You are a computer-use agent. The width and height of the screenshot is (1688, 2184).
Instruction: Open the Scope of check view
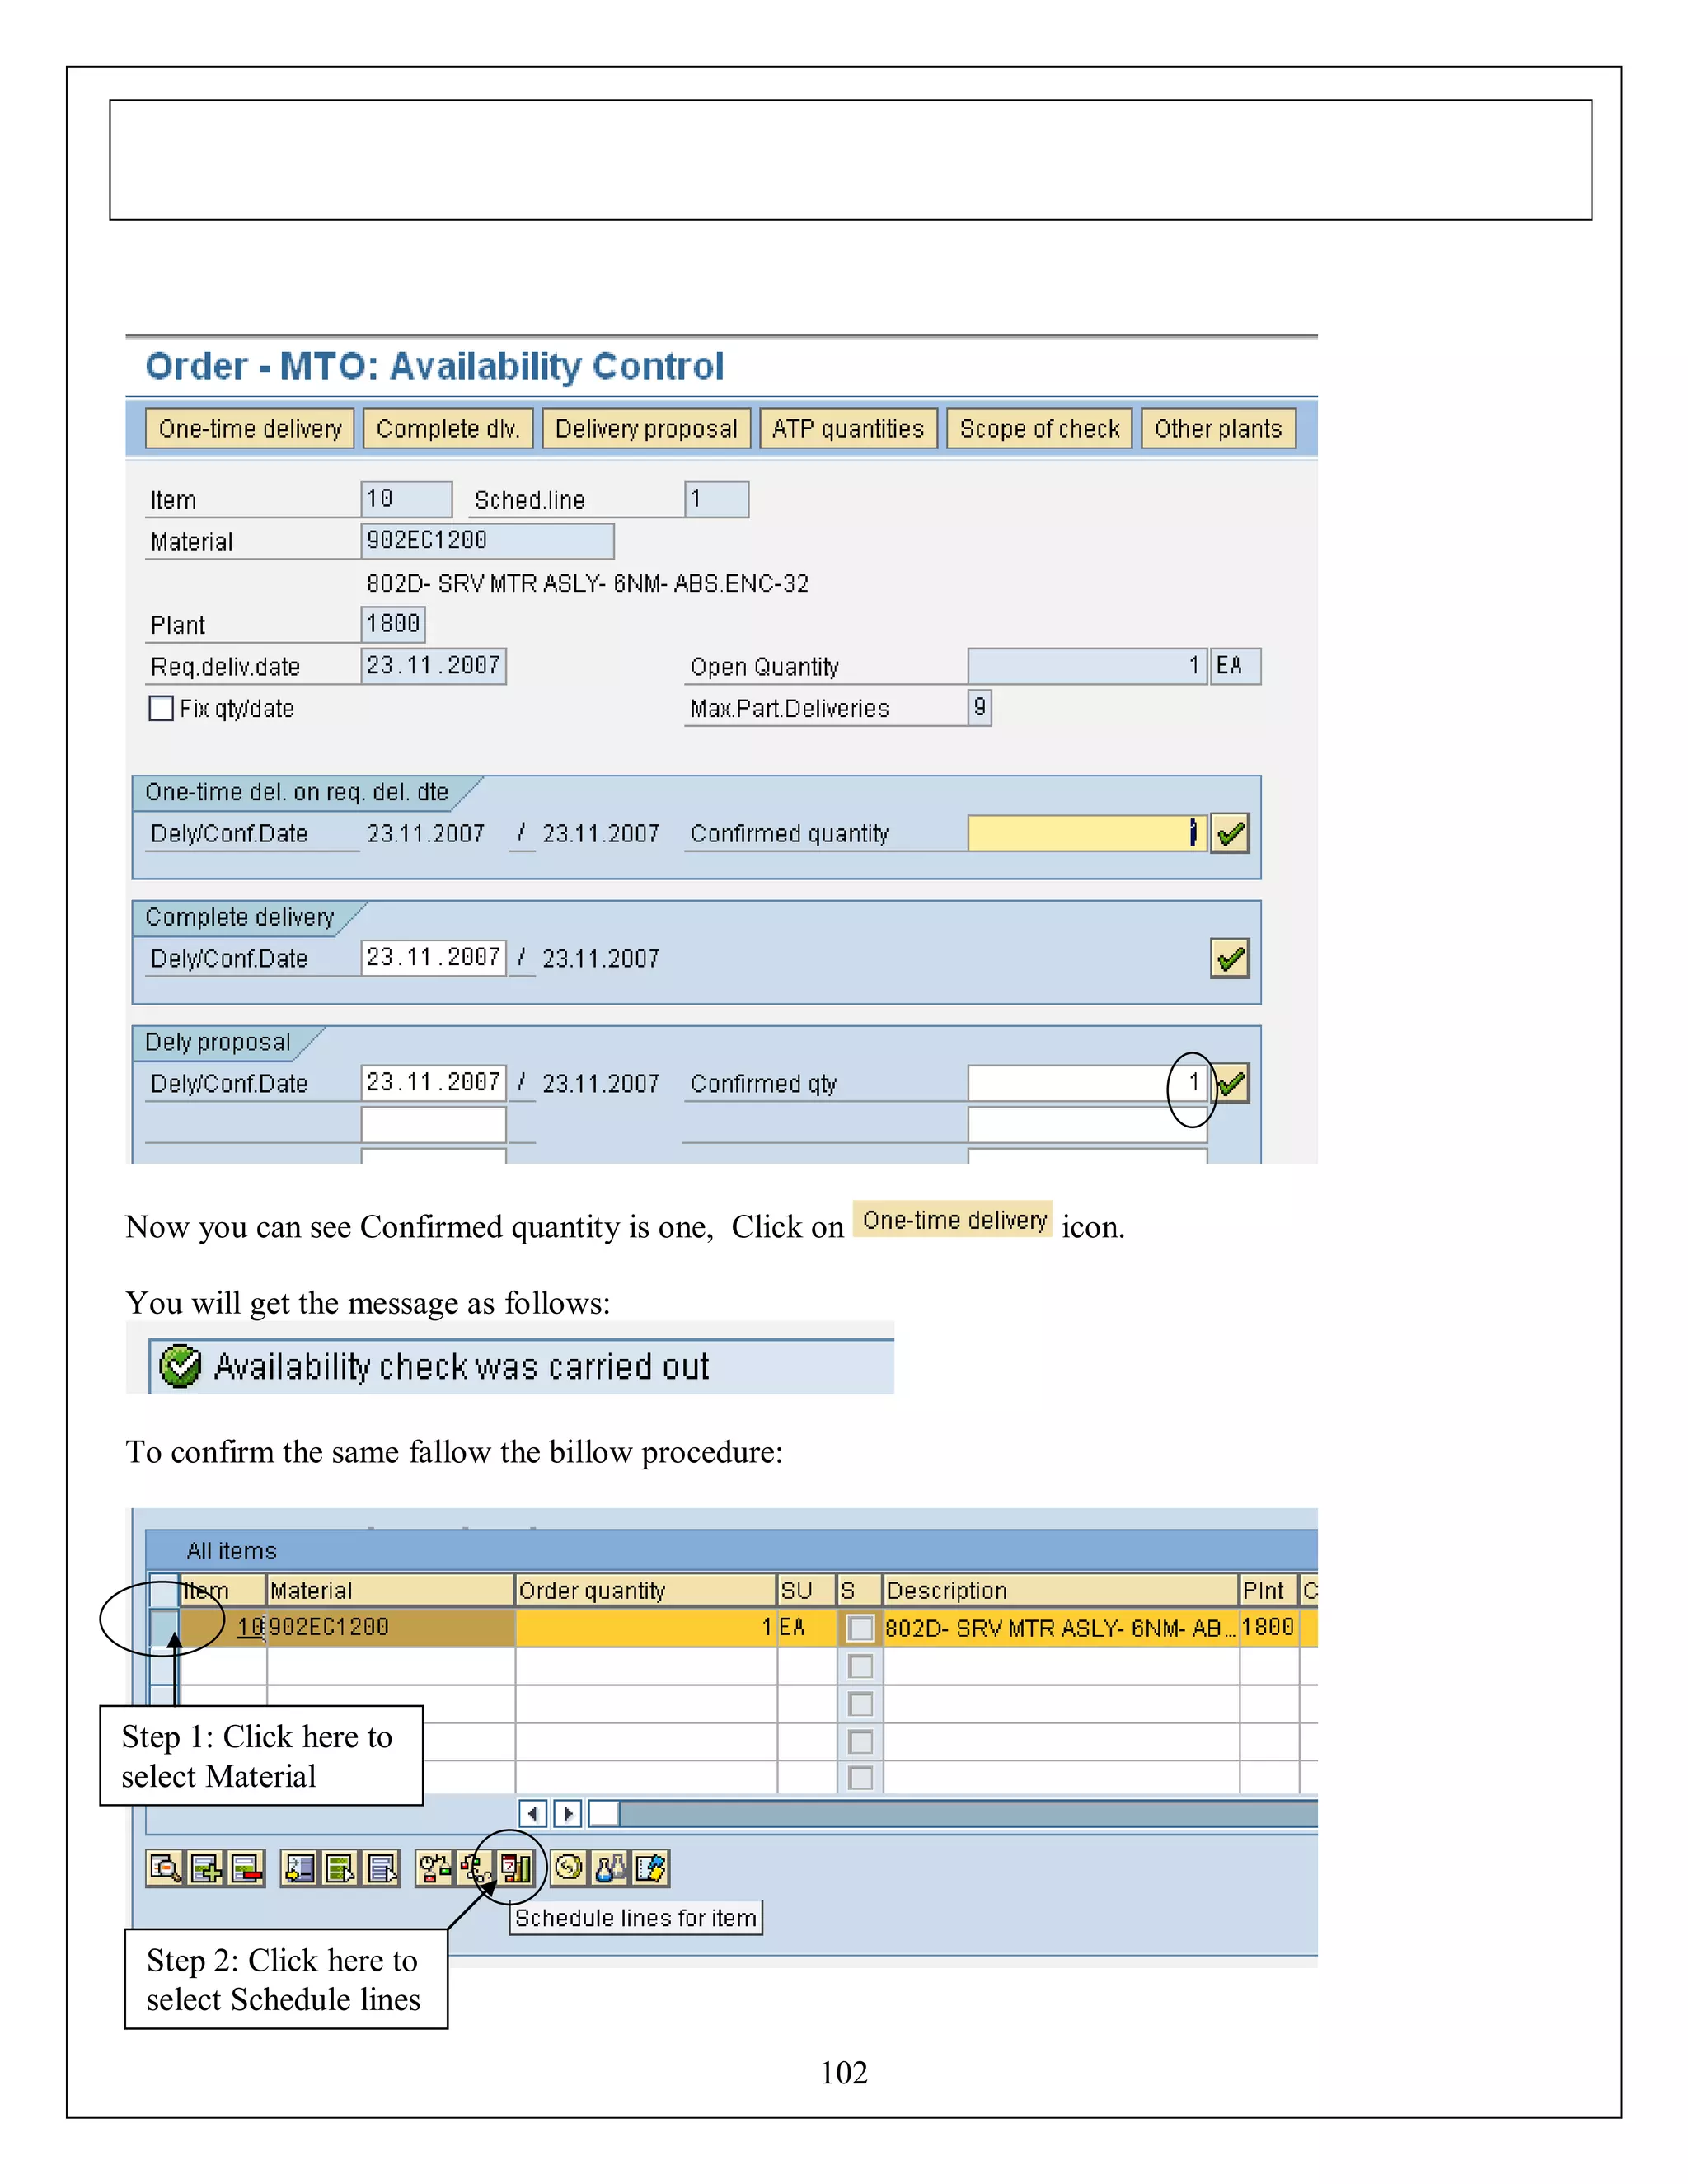pos(1039,429)
